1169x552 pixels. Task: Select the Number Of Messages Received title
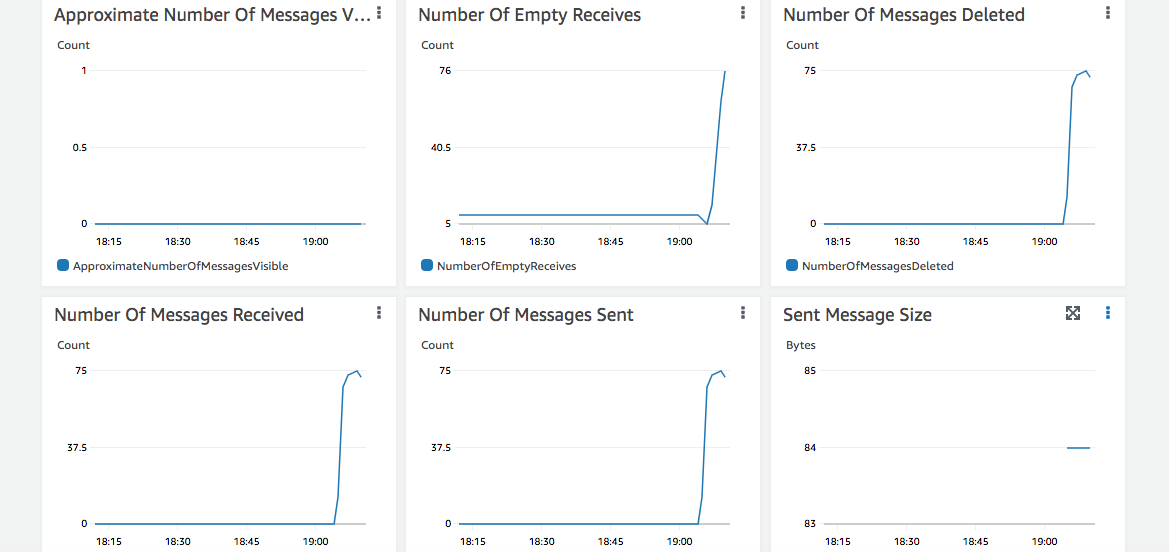[x=179, y=315]
